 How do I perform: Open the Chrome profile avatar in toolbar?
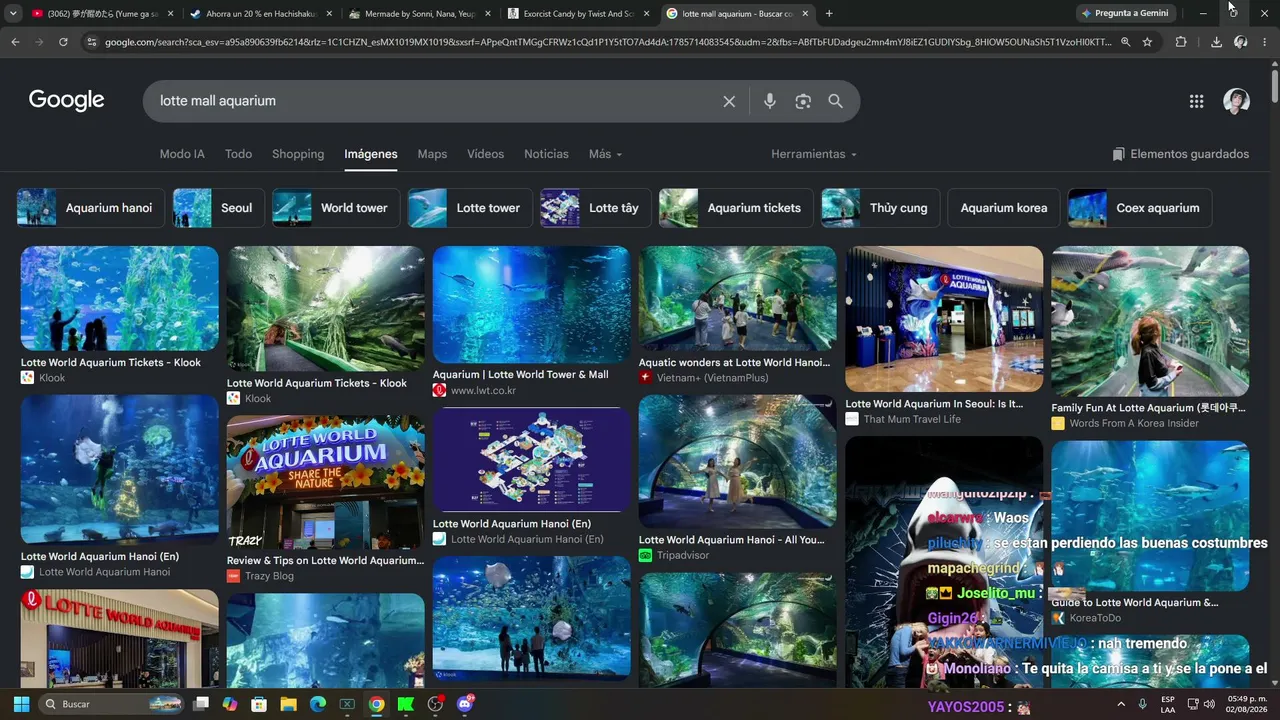[x=1240, y=42]
